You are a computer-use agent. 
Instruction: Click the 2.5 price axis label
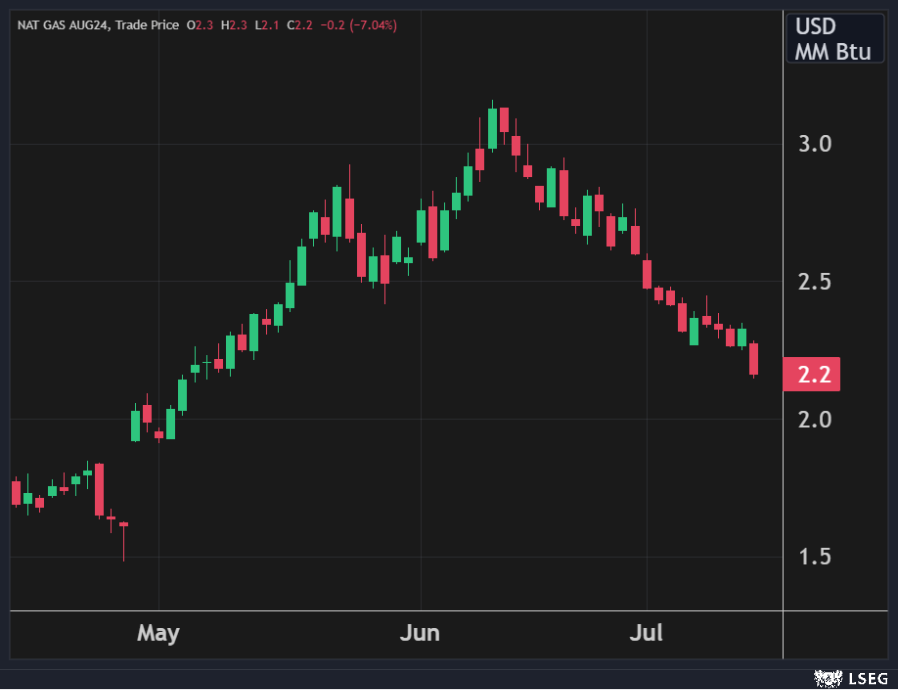816,281
